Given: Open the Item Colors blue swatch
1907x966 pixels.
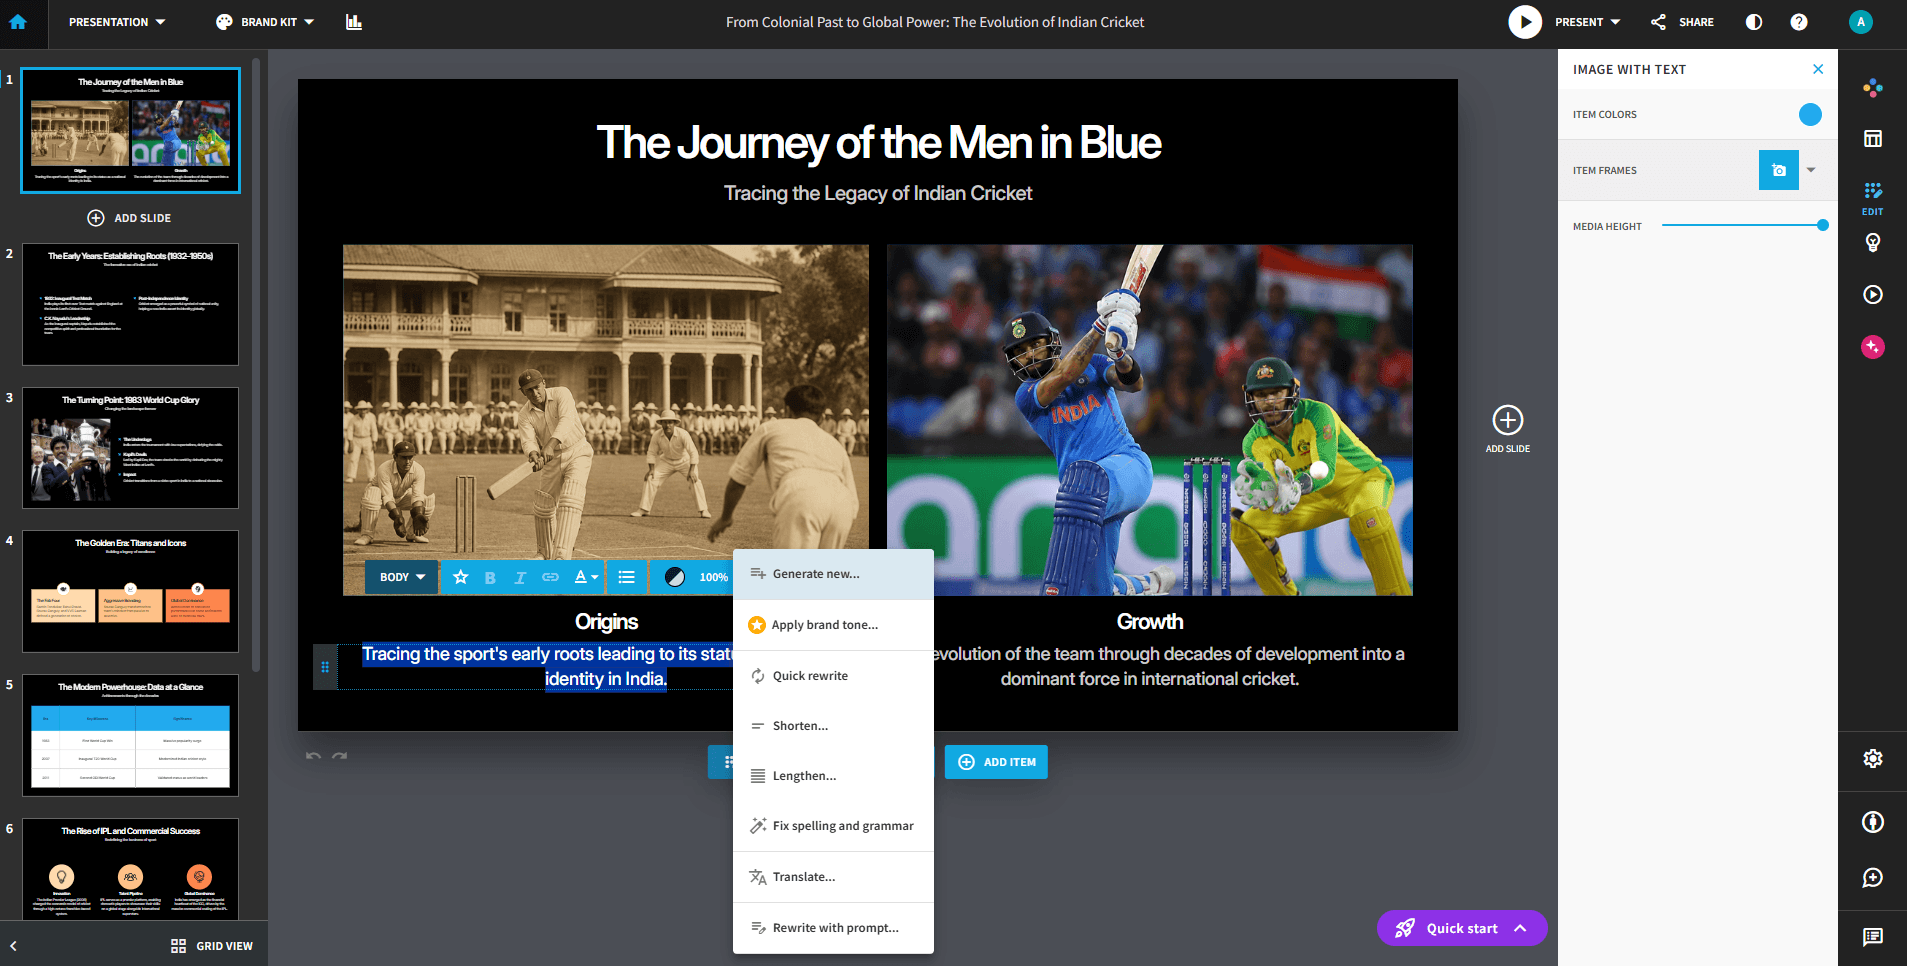Looking at the screenshot, I should point(1810,114).
